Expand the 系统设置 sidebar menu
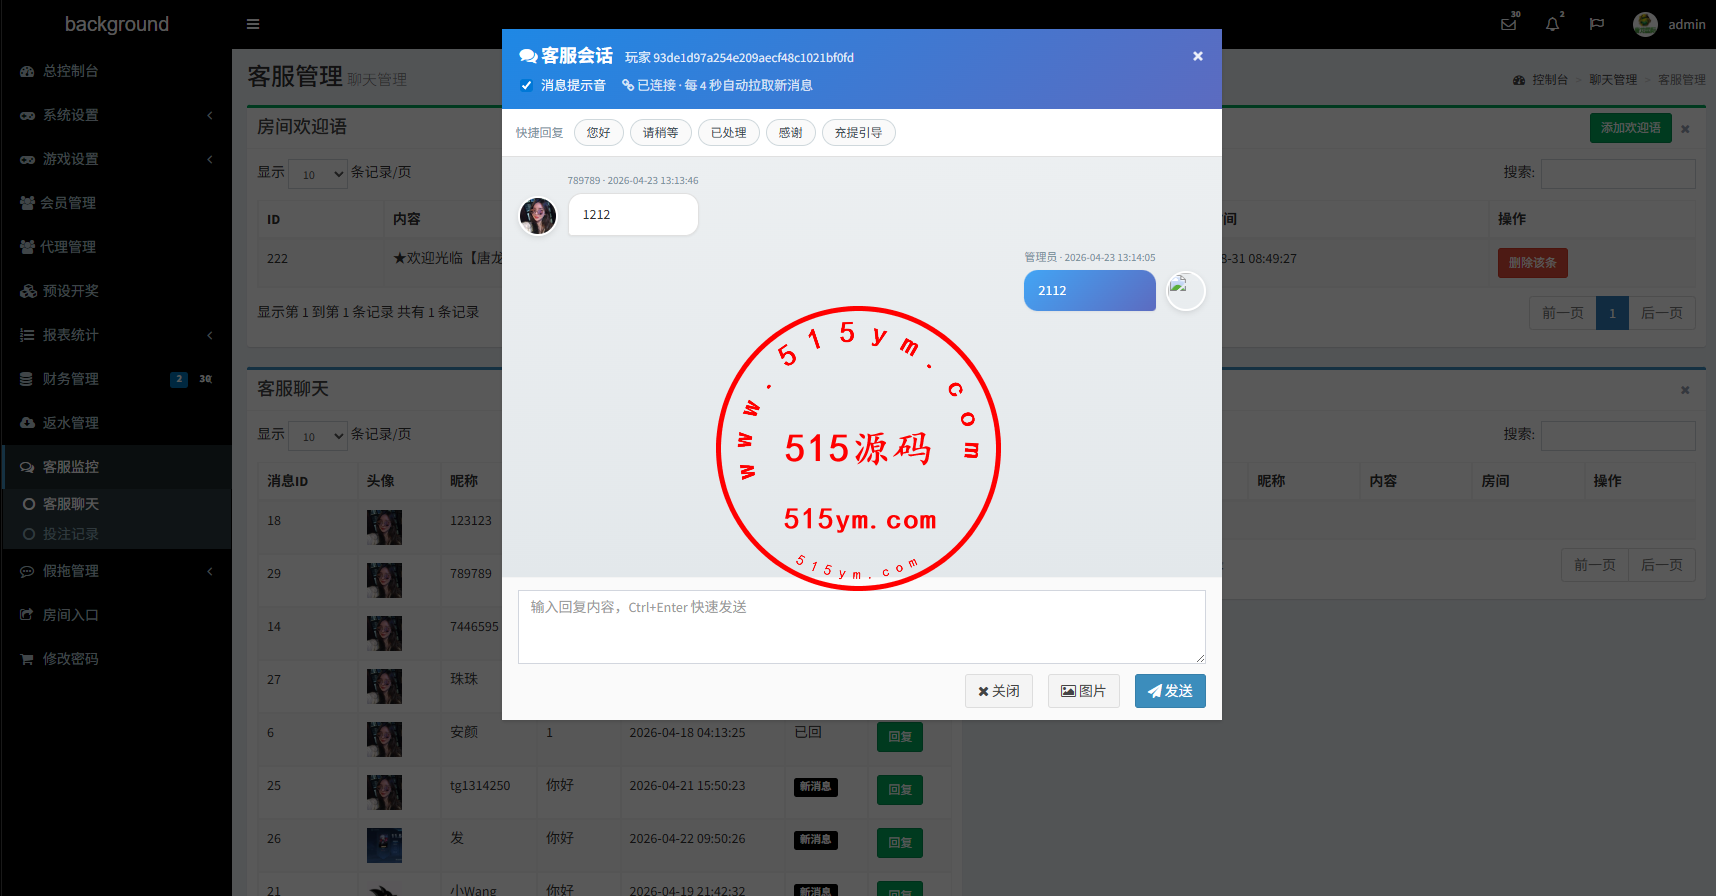The width and height of the screenshot is (1716, 896). (115, 115)
